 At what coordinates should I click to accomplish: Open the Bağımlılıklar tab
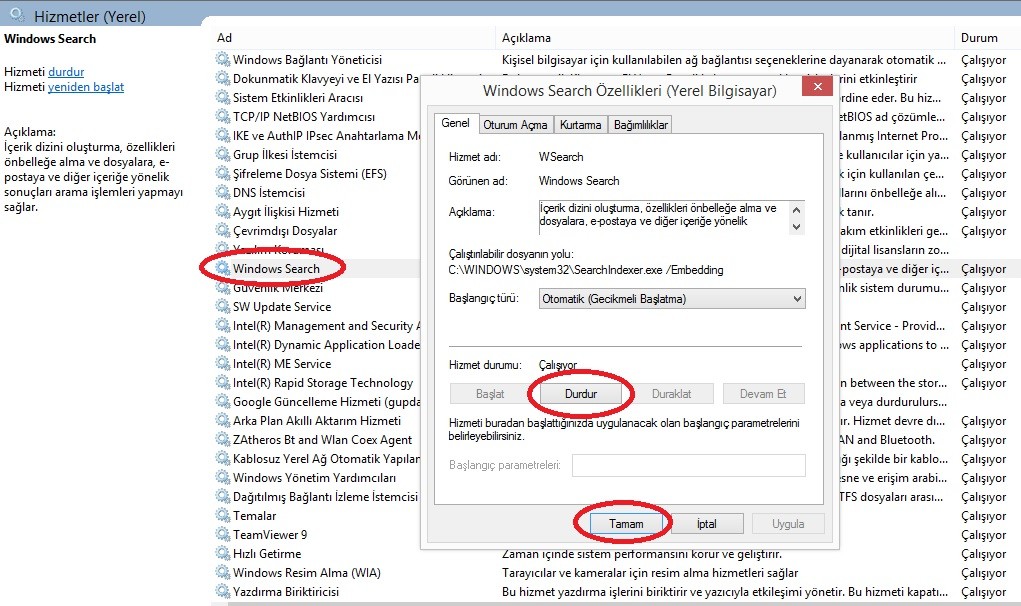(x=641, y=124)
